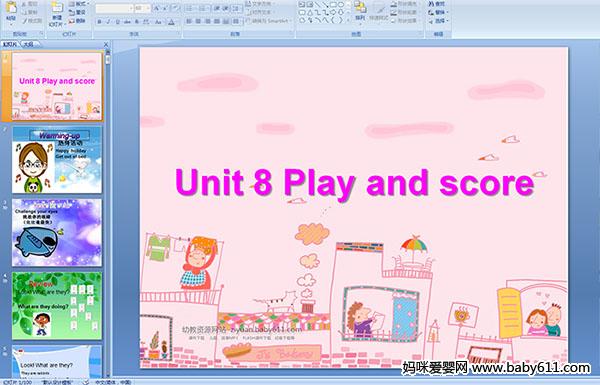The image size is (600, 385).
Task: Switch to the Outline pane tab
Action: point(29,44)
